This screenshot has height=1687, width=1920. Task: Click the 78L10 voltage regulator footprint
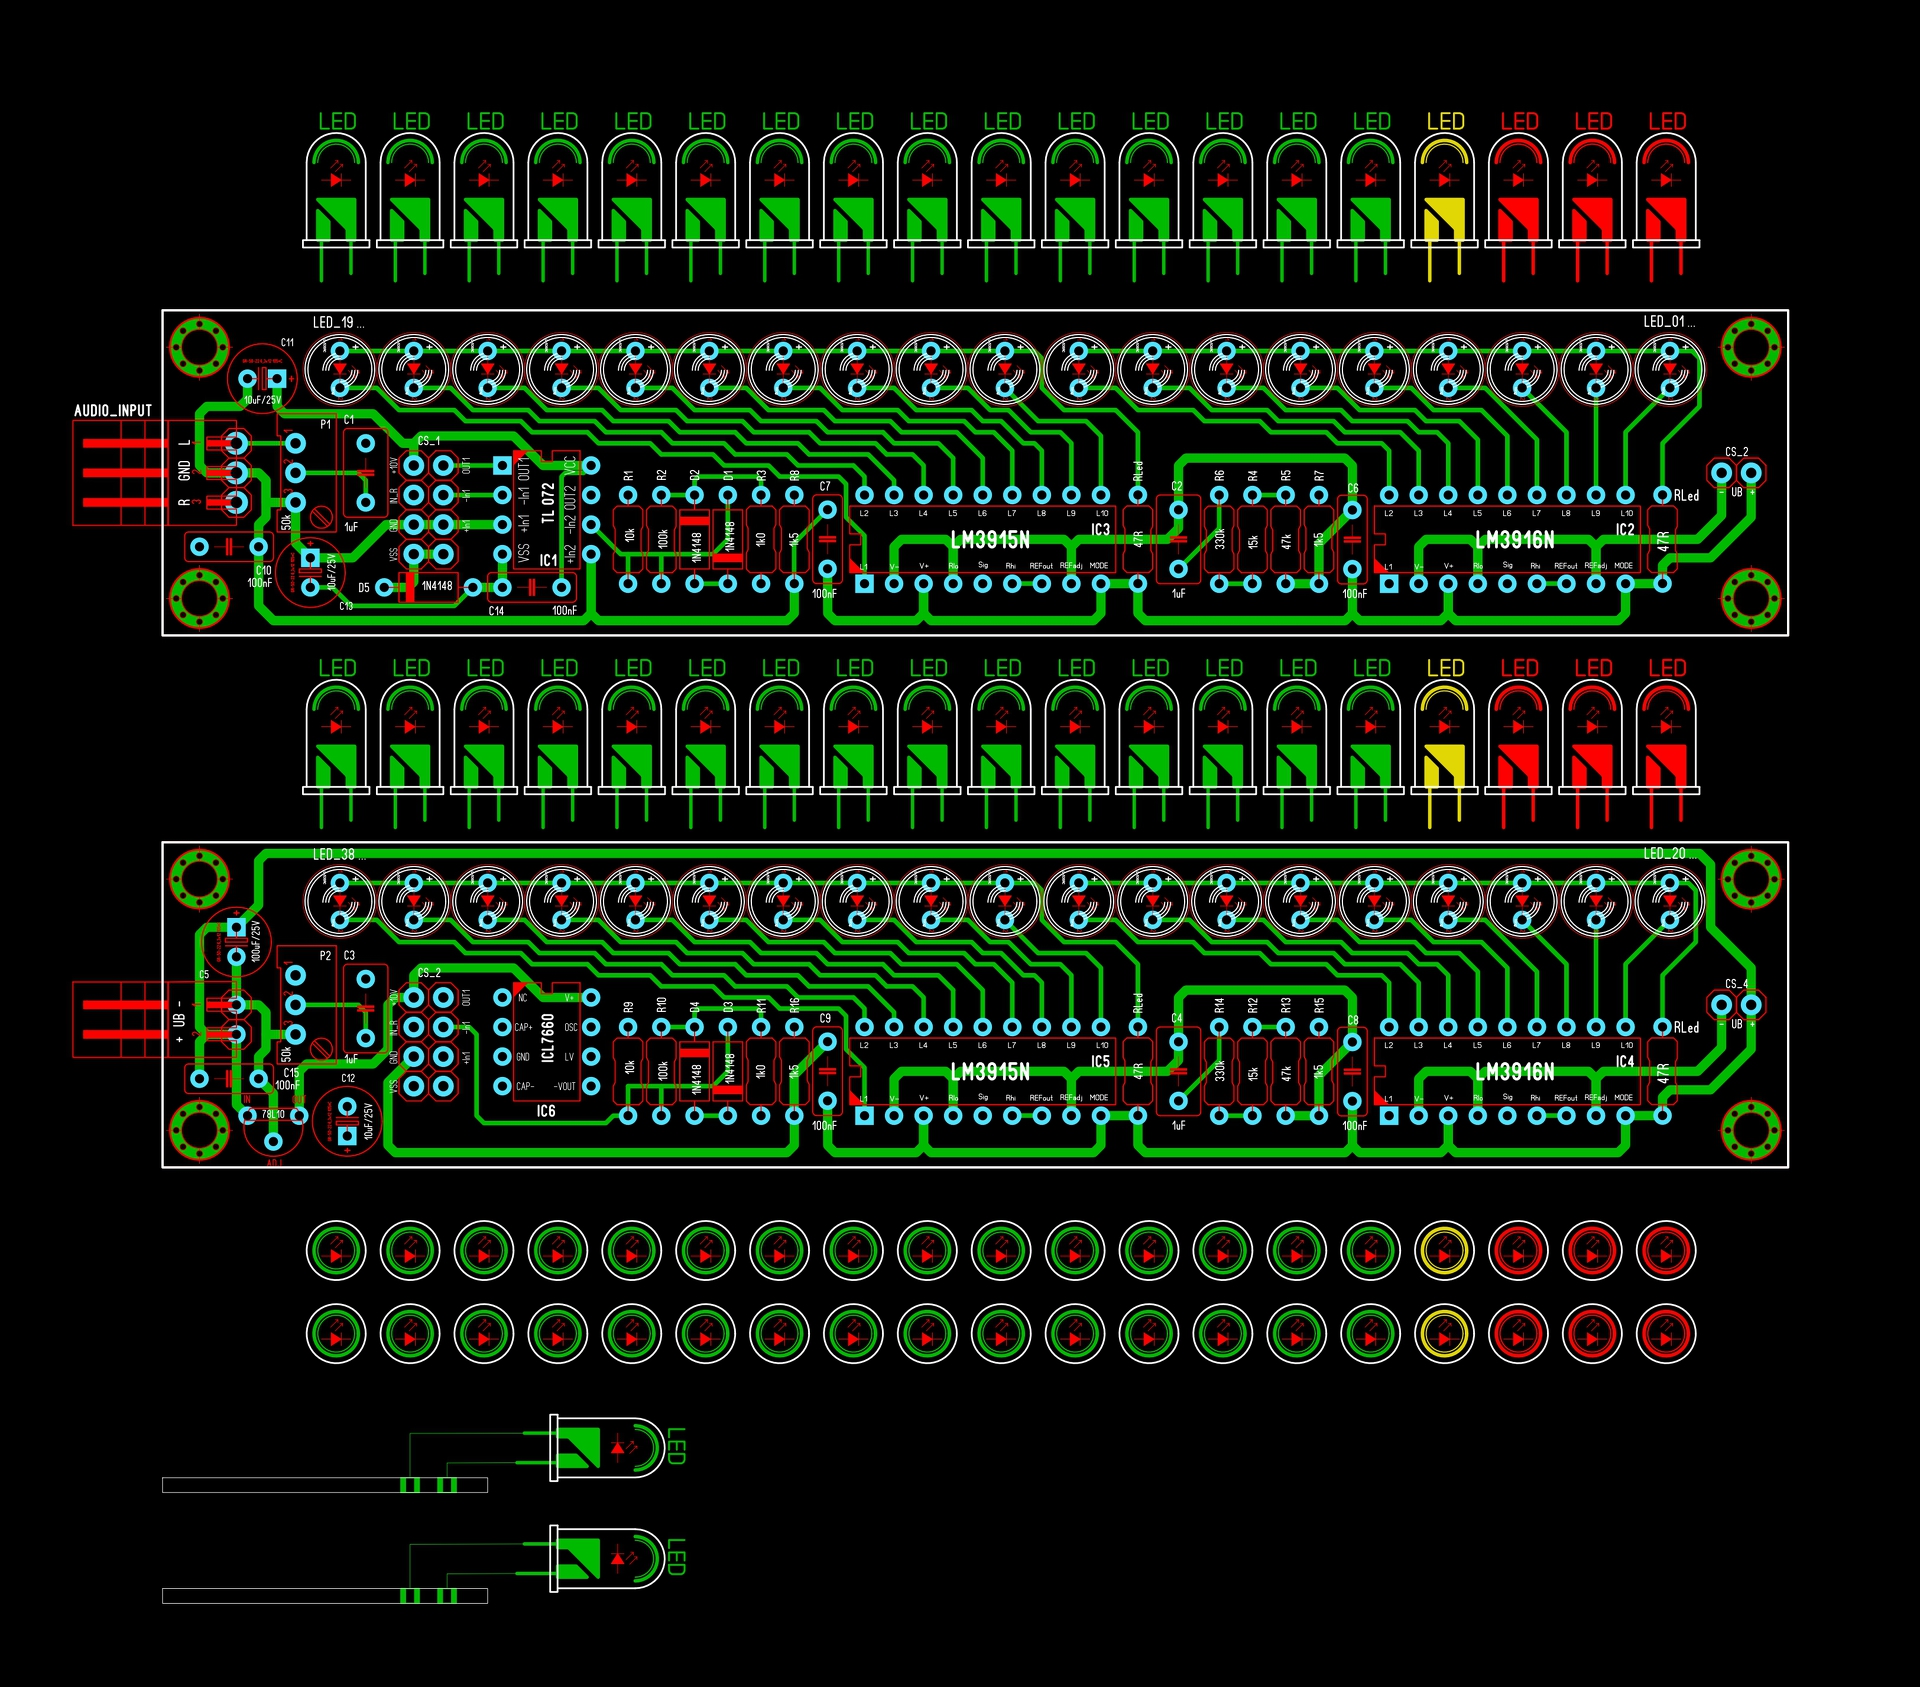tap(272, 1120)
